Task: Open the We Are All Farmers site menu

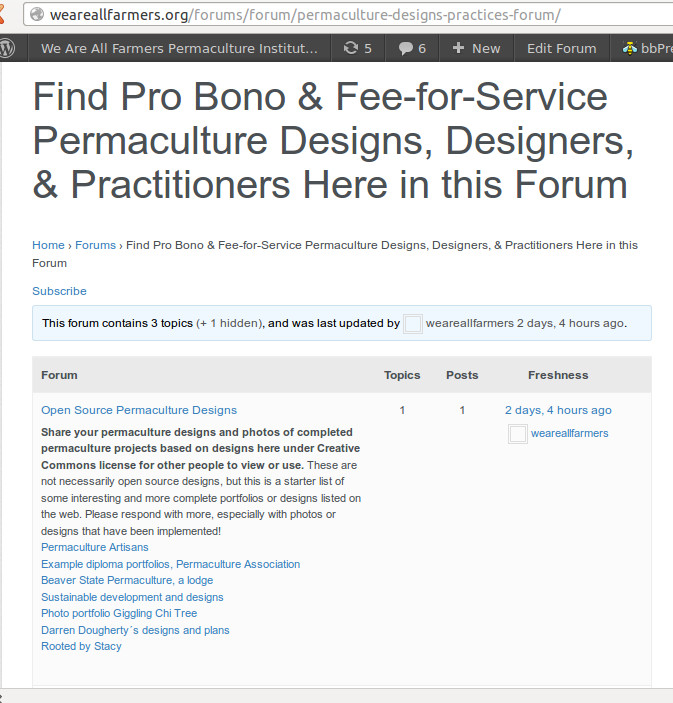Action: tap(179, 48)
